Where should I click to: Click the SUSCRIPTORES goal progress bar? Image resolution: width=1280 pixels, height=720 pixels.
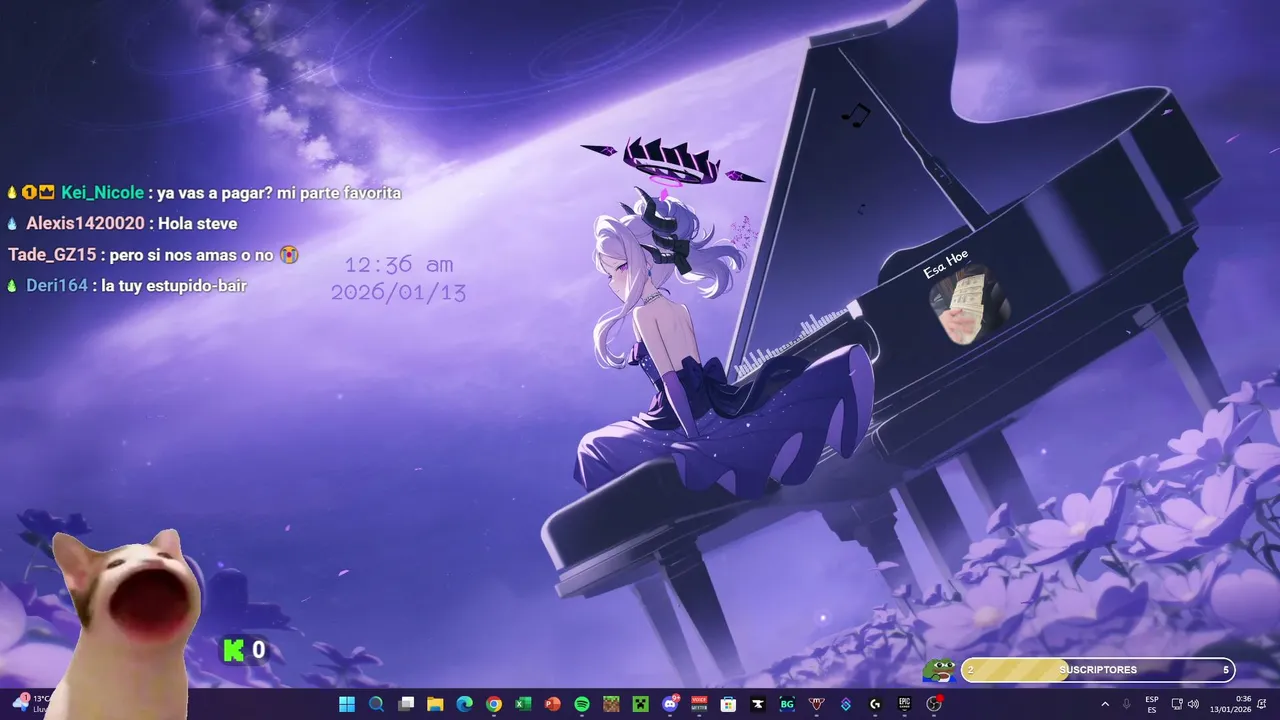click(x=1098, y=670)
